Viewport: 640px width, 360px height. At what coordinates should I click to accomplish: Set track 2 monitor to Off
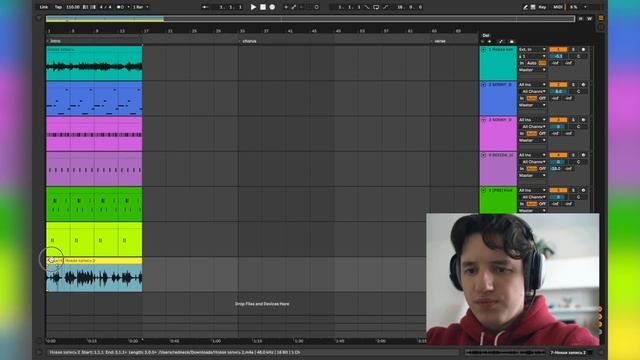coord(542,98)
